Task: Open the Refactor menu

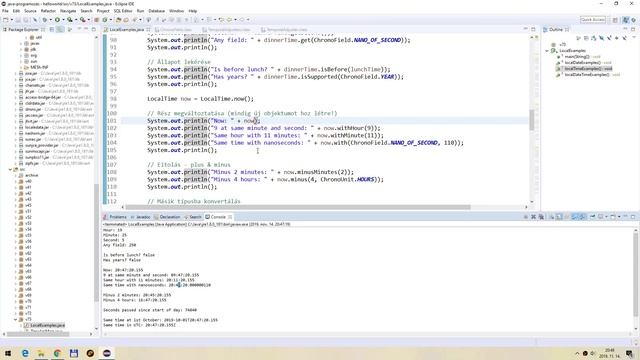Action: tap(48, 11)
